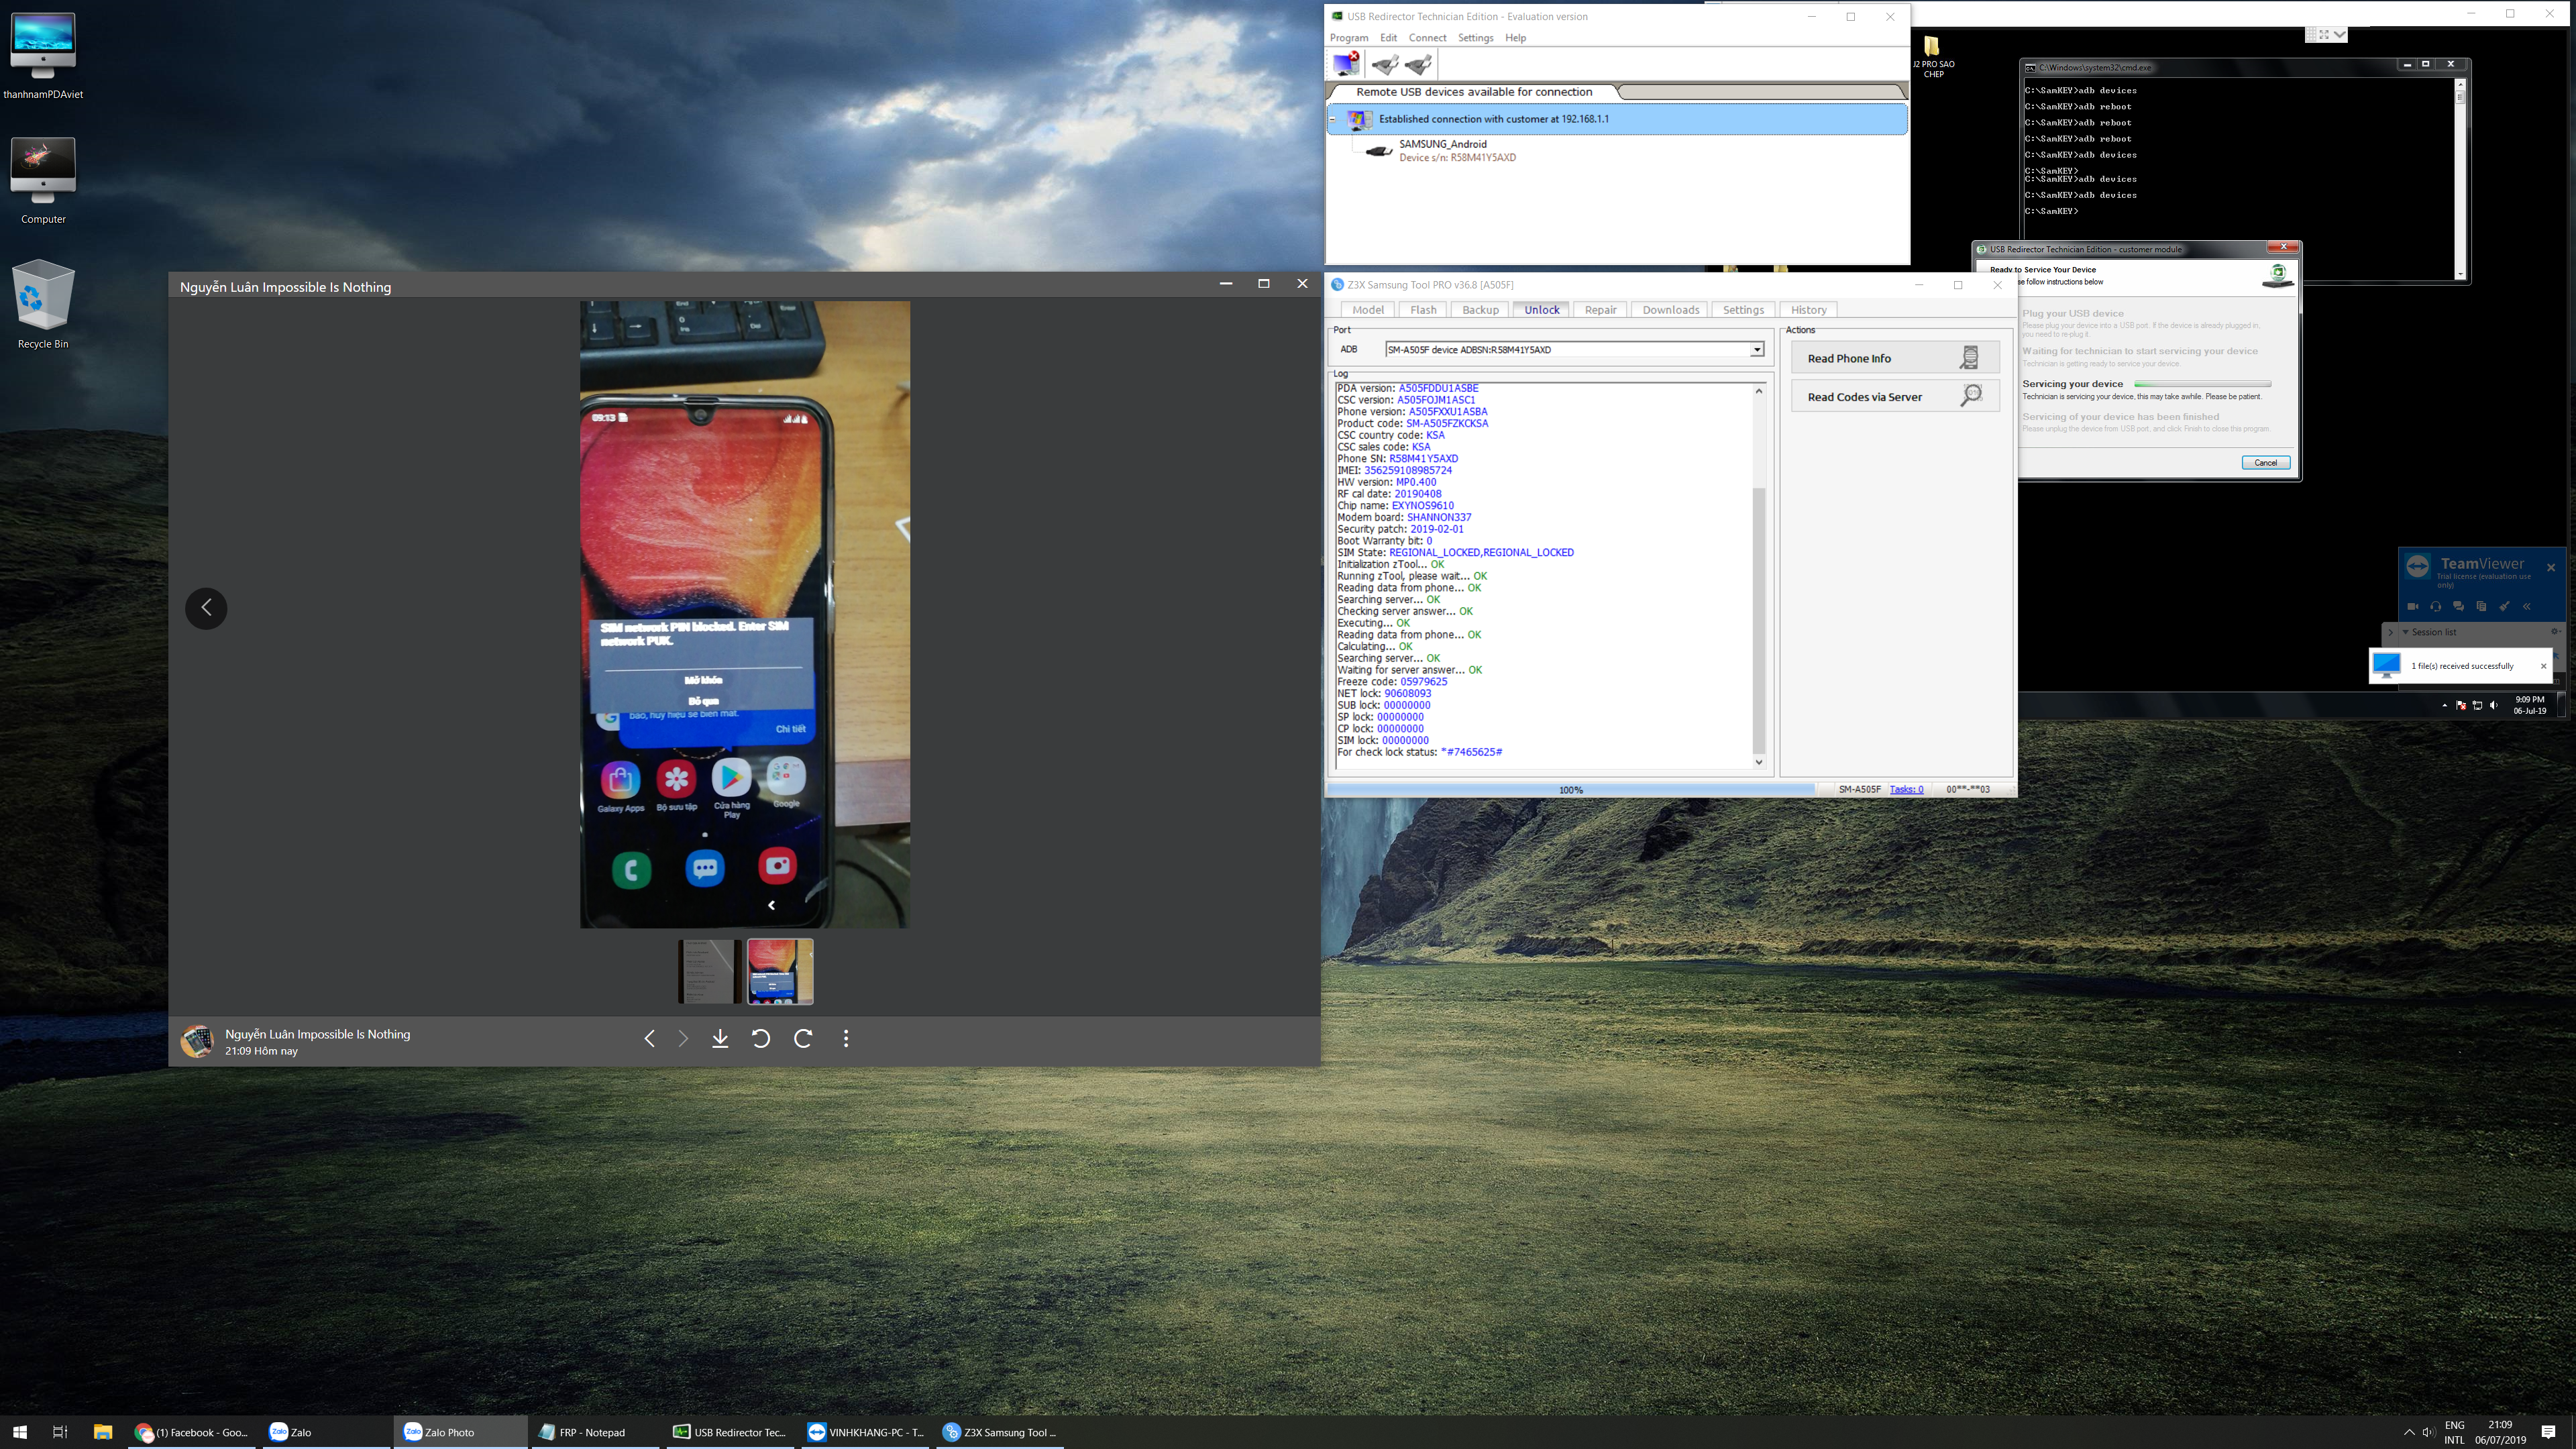This screenshot has height=1449, width=2576.
Task: Click the TeamViewer file transfer icon
Action: click(2482, 606)
